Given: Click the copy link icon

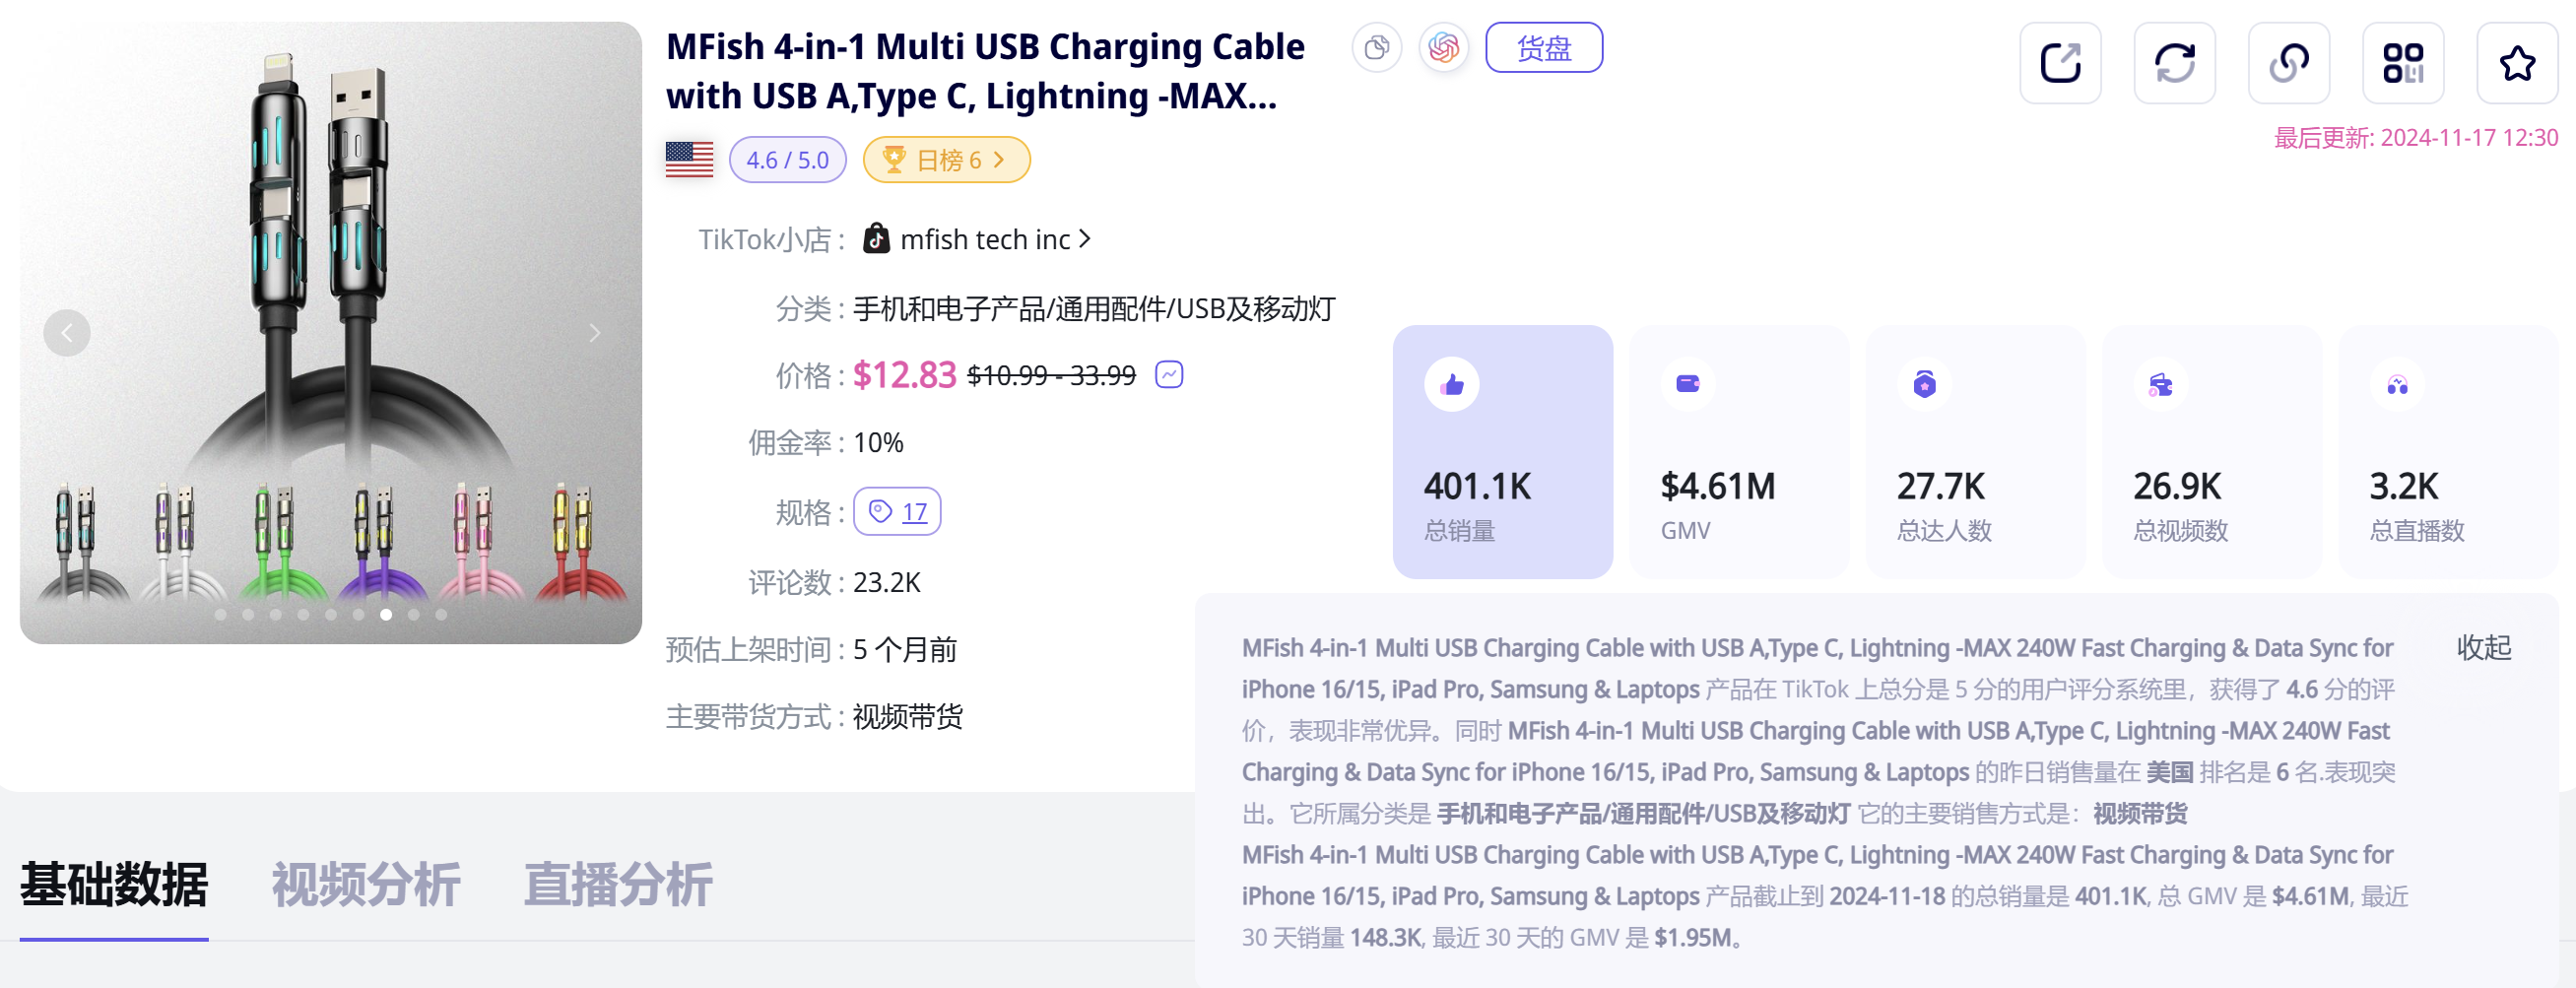Looking at the screenshot, I should click(x=2288, y=63).
